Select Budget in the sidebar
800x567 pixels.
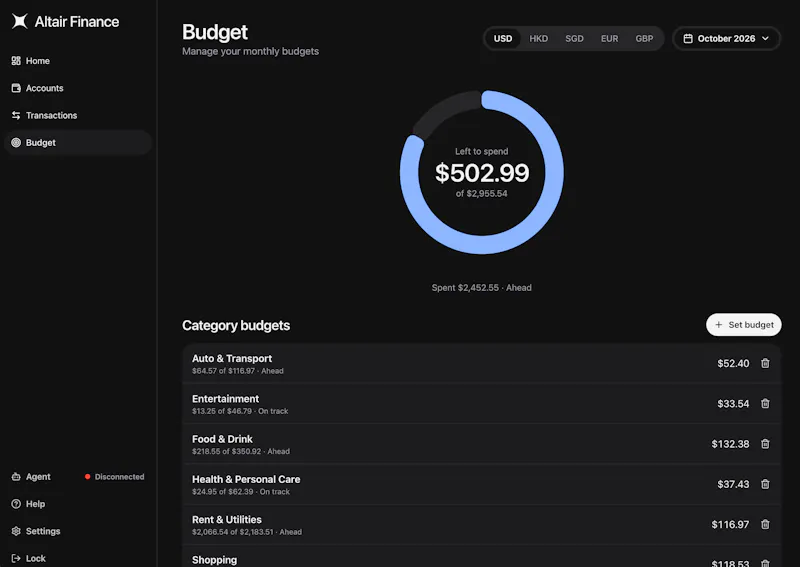[x=78, y=143]
